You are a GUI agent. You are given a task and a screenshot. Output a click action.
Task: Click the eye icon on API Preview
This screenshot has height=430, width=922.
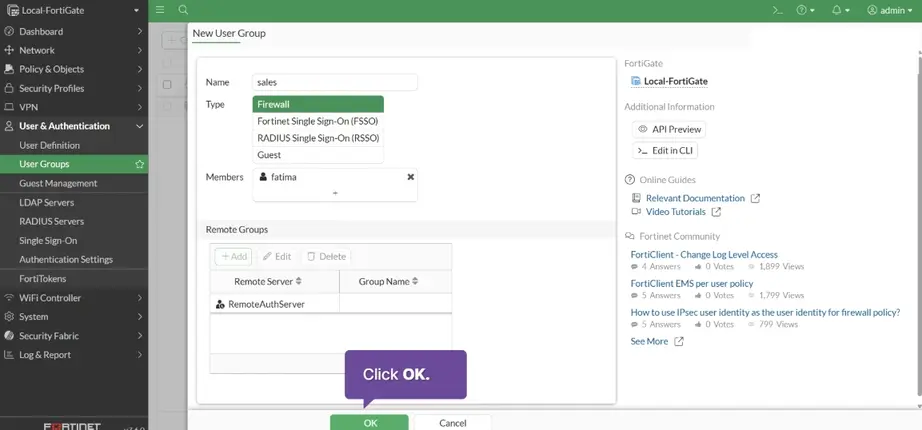[643, 129]
